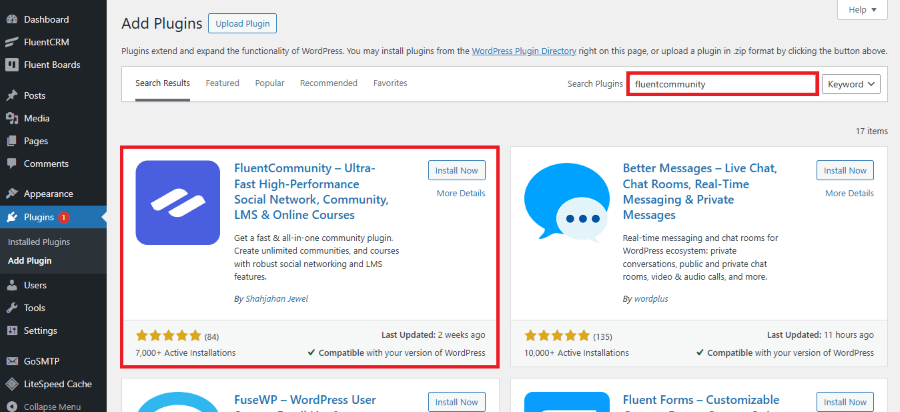The image size is (900, 412).
Task: Click 'Last Updated: 2 weeks ago' text
Action: 433,335
